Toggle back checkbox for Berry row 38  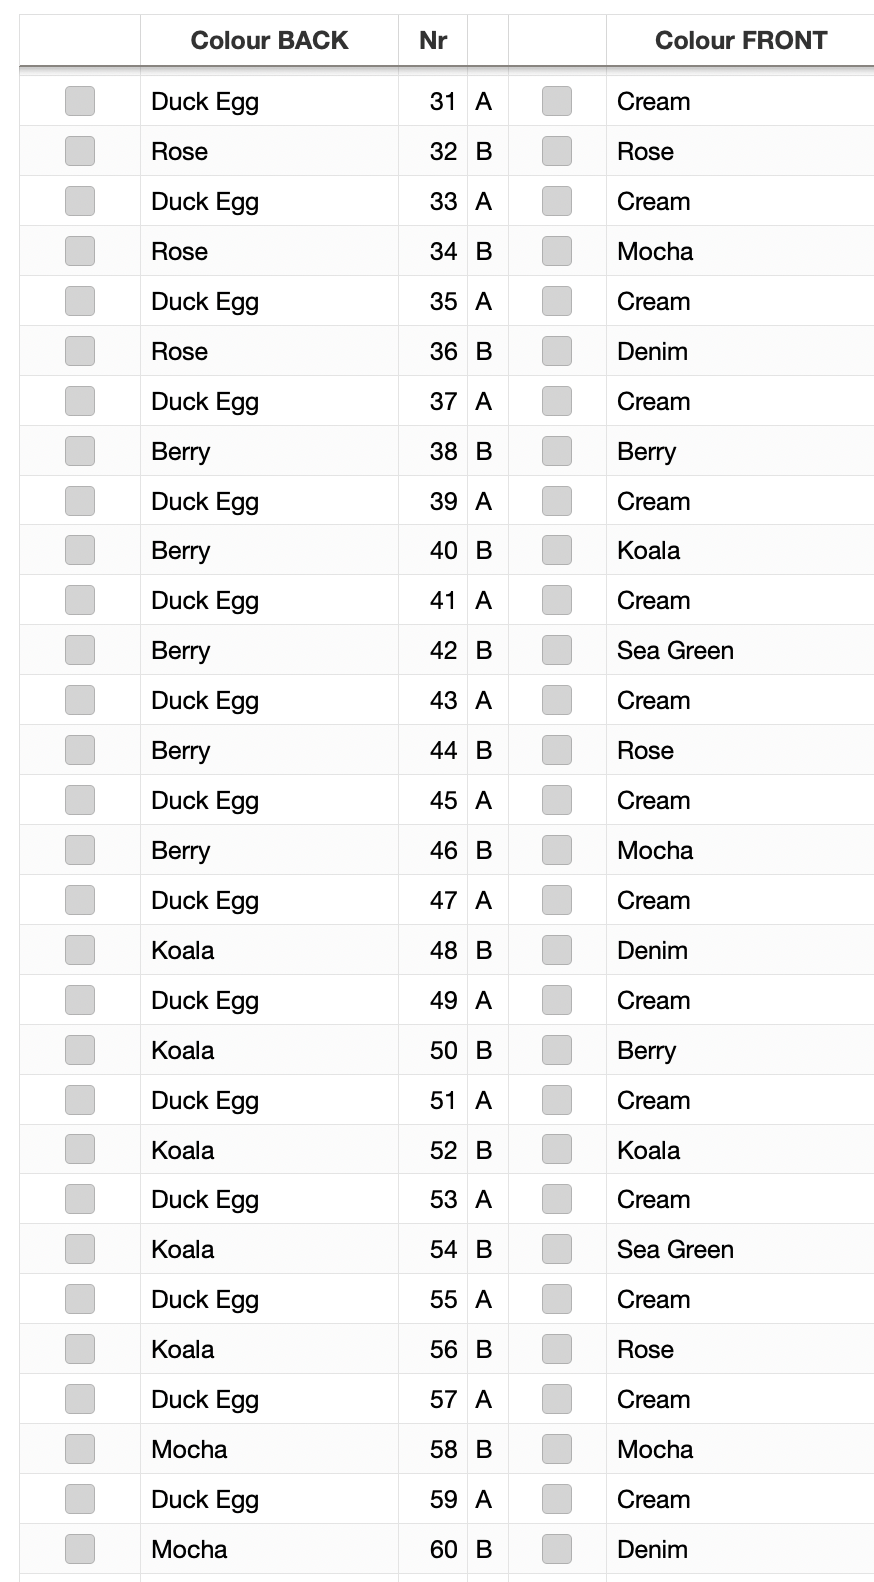(x=80, y=451)
